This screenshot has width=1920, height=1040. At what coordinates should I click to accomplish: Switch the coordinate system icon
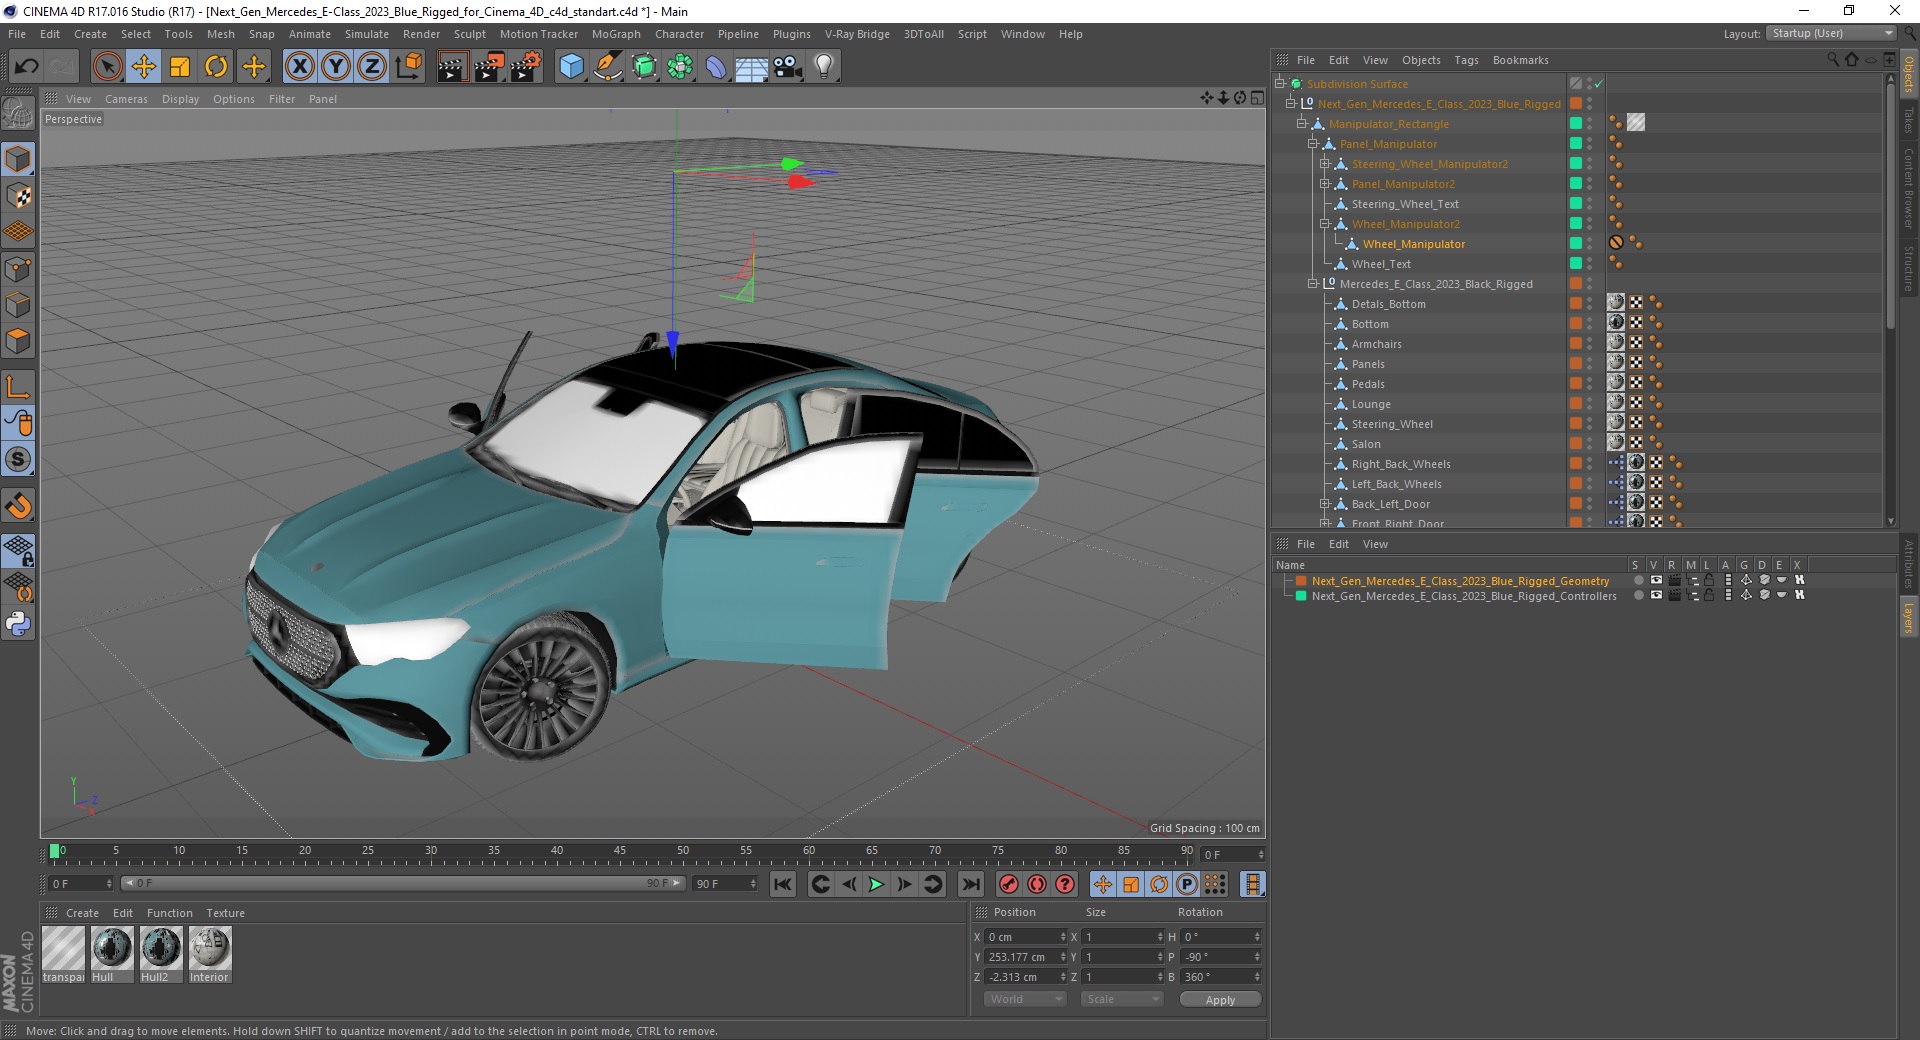pos(408,67)
